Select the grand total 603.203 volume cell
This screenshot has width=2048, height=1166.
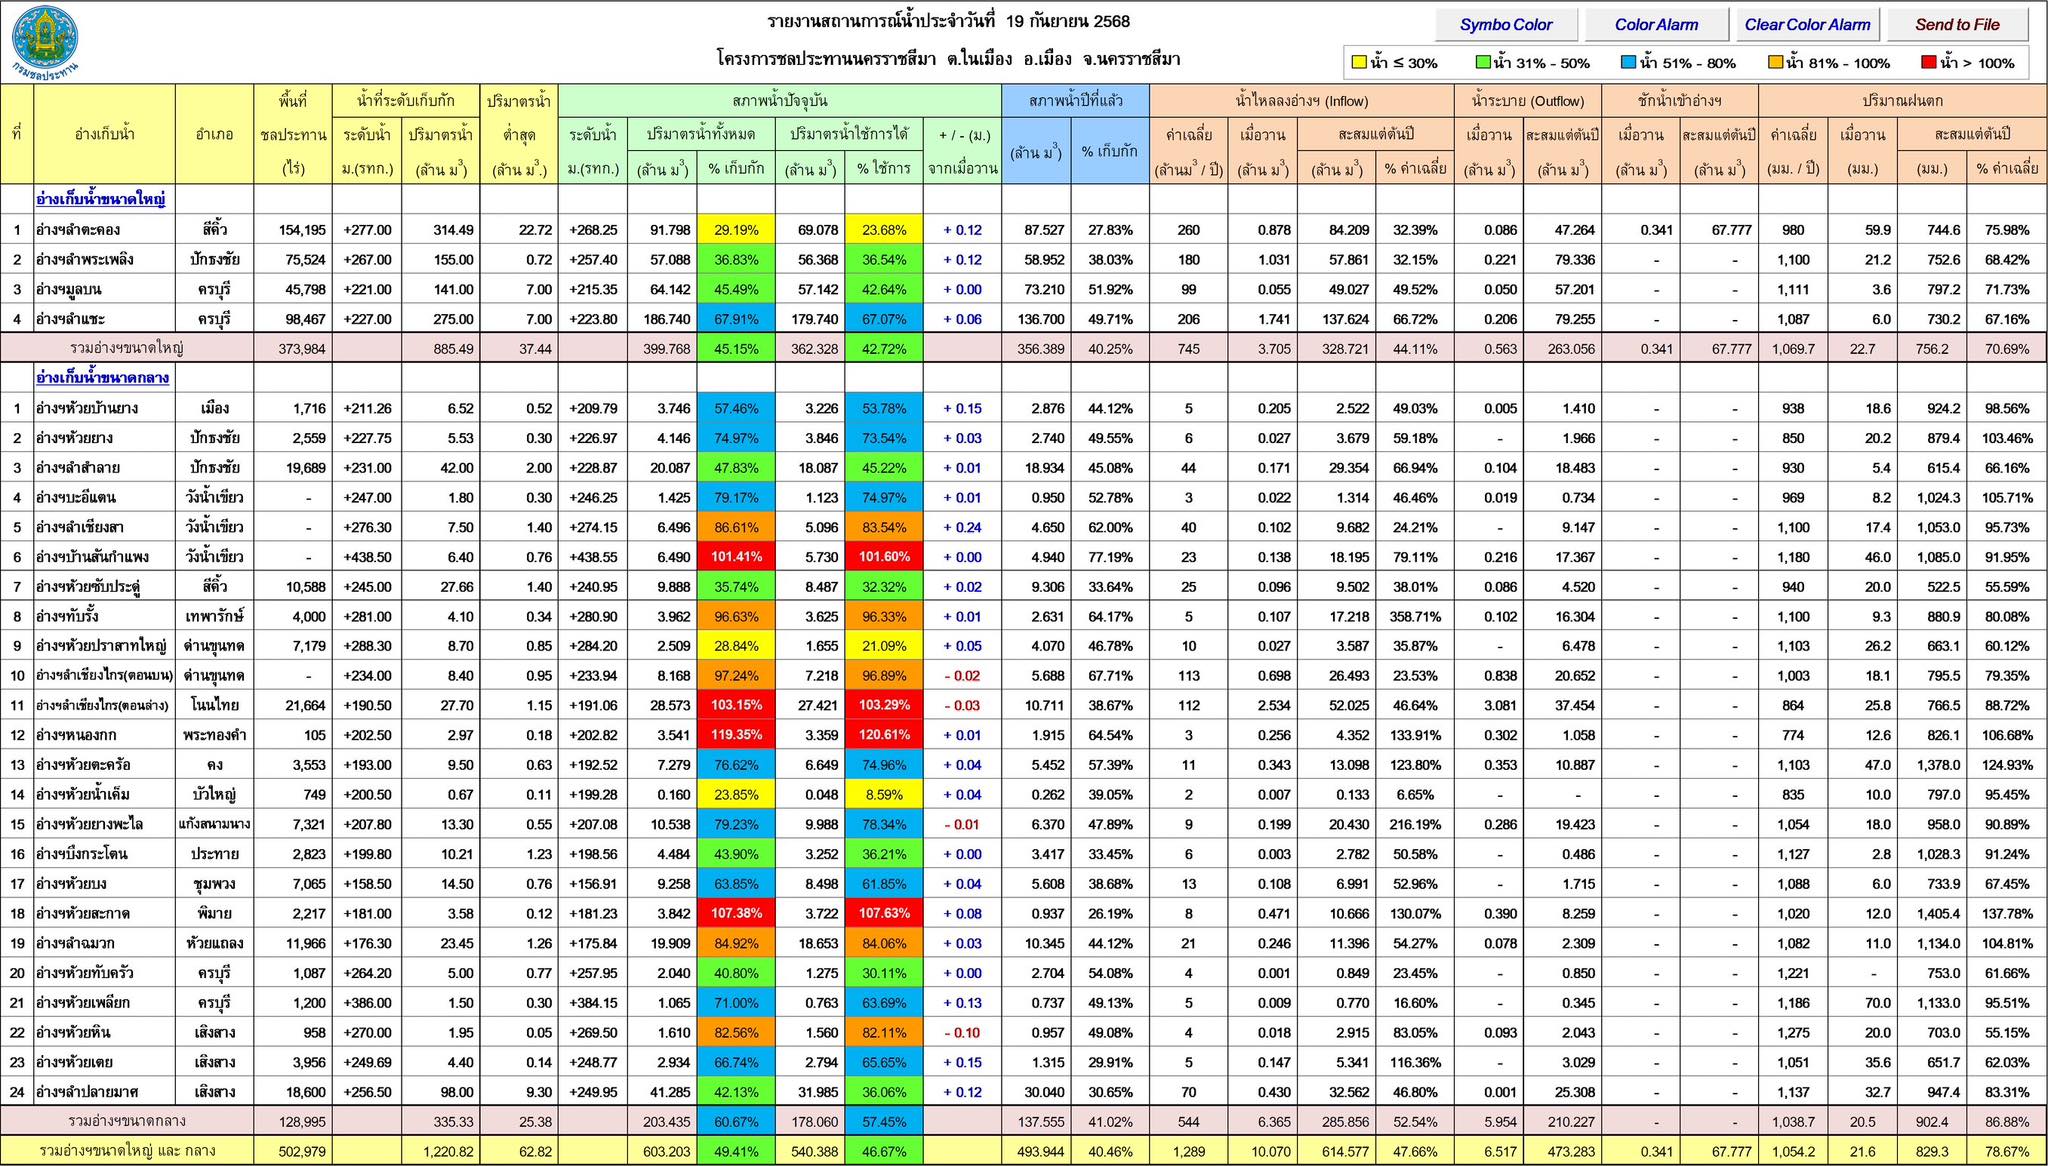click(663, 1151)
